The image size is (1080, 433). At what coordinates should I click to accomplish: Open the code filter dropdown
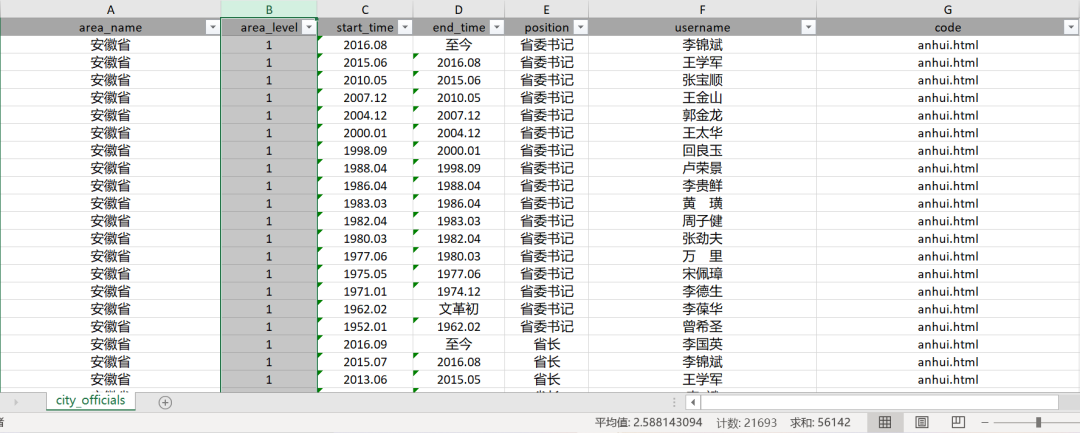[1071, 28]
